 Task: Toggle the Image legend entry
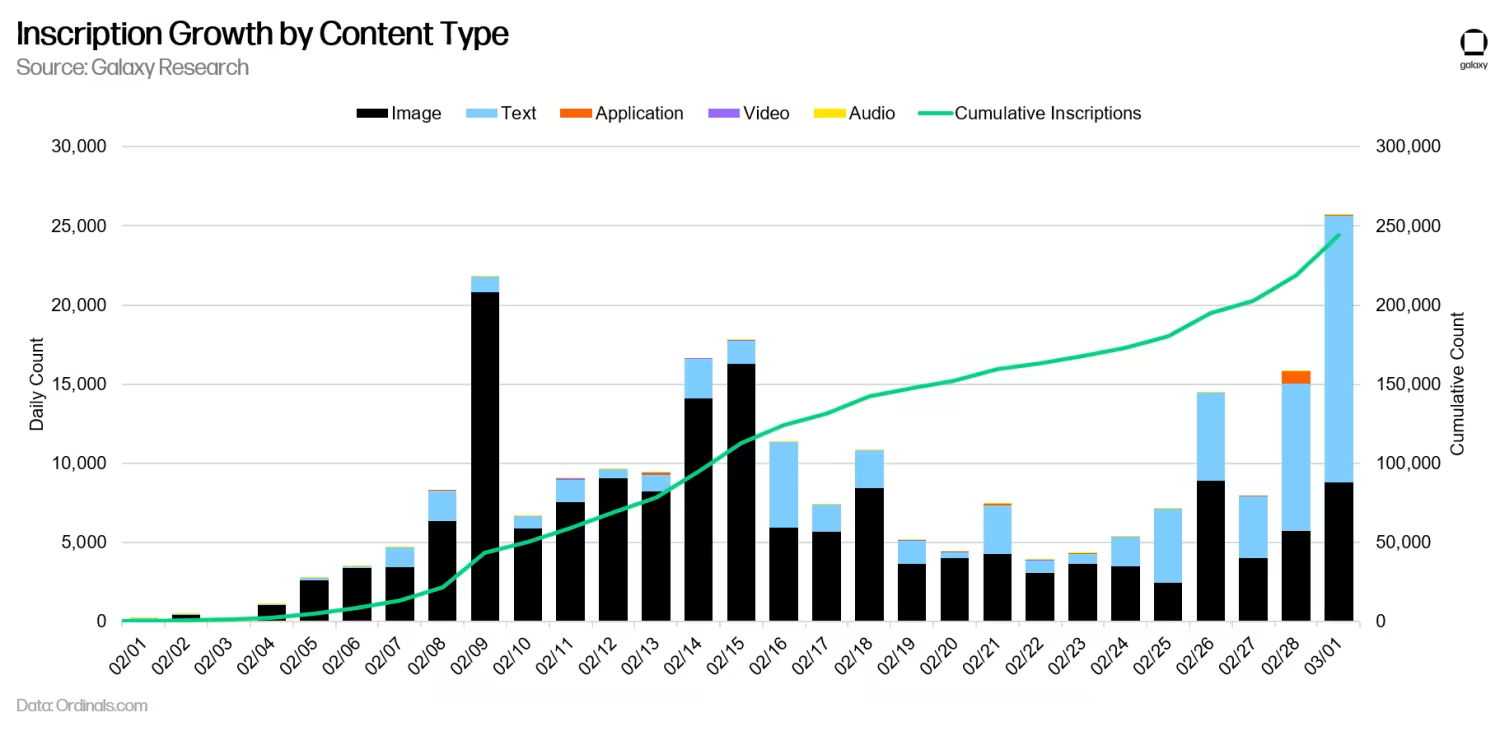(399, 113)
